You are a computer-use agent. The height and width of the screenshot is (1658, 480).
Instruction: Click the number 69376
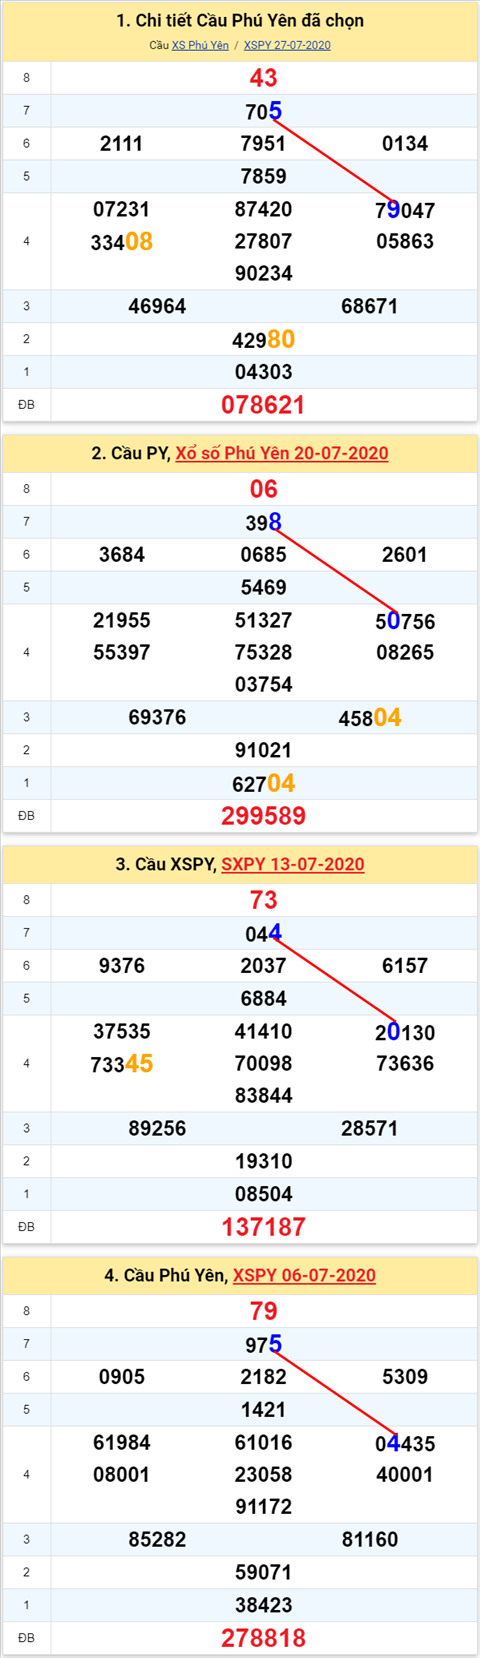(x=157, y=717)
